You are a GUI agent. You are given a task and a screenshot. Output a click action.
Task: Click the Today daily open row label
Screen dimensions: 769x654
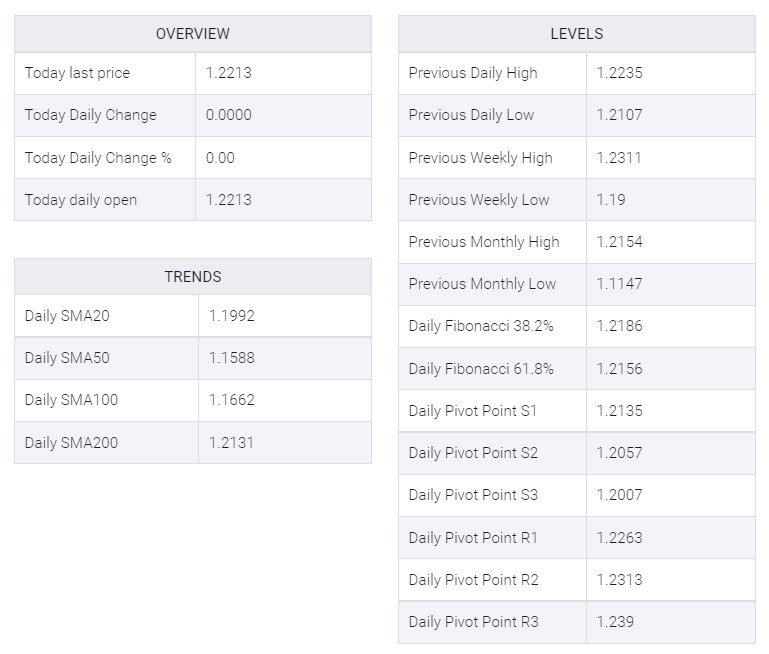point(81,200)
